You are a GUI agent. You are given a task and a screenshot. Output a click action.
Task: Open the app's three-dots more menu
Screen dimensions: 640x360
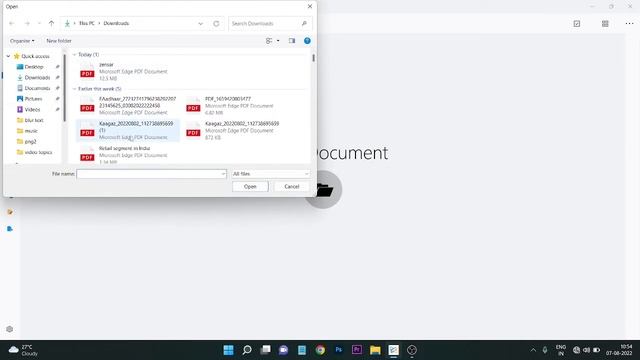pos(629,24)
